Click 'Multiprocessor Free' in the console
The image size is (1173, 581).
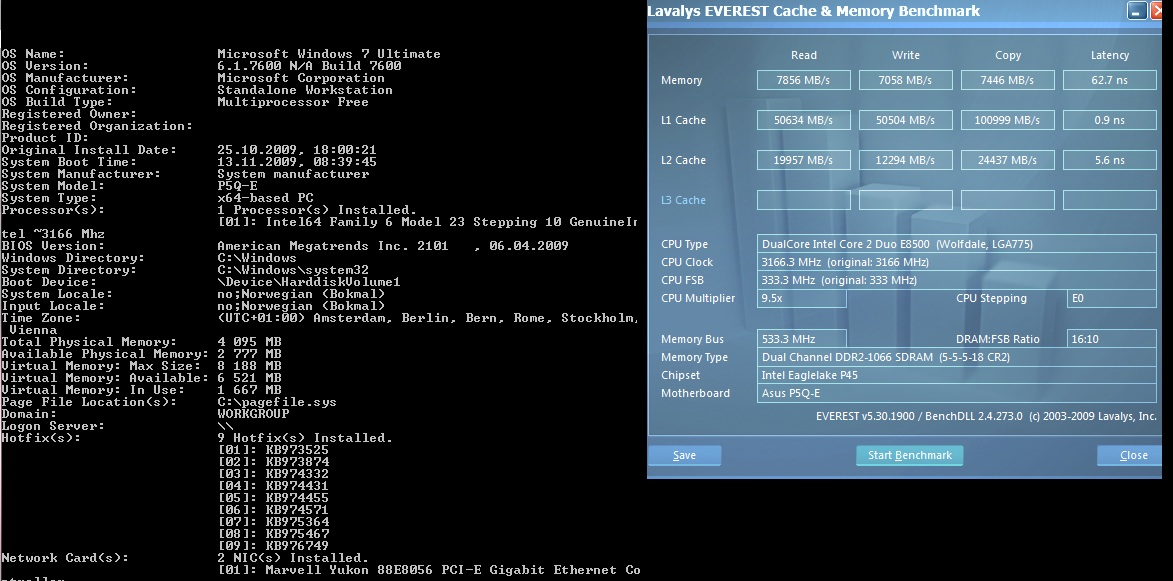coord(293,102)
